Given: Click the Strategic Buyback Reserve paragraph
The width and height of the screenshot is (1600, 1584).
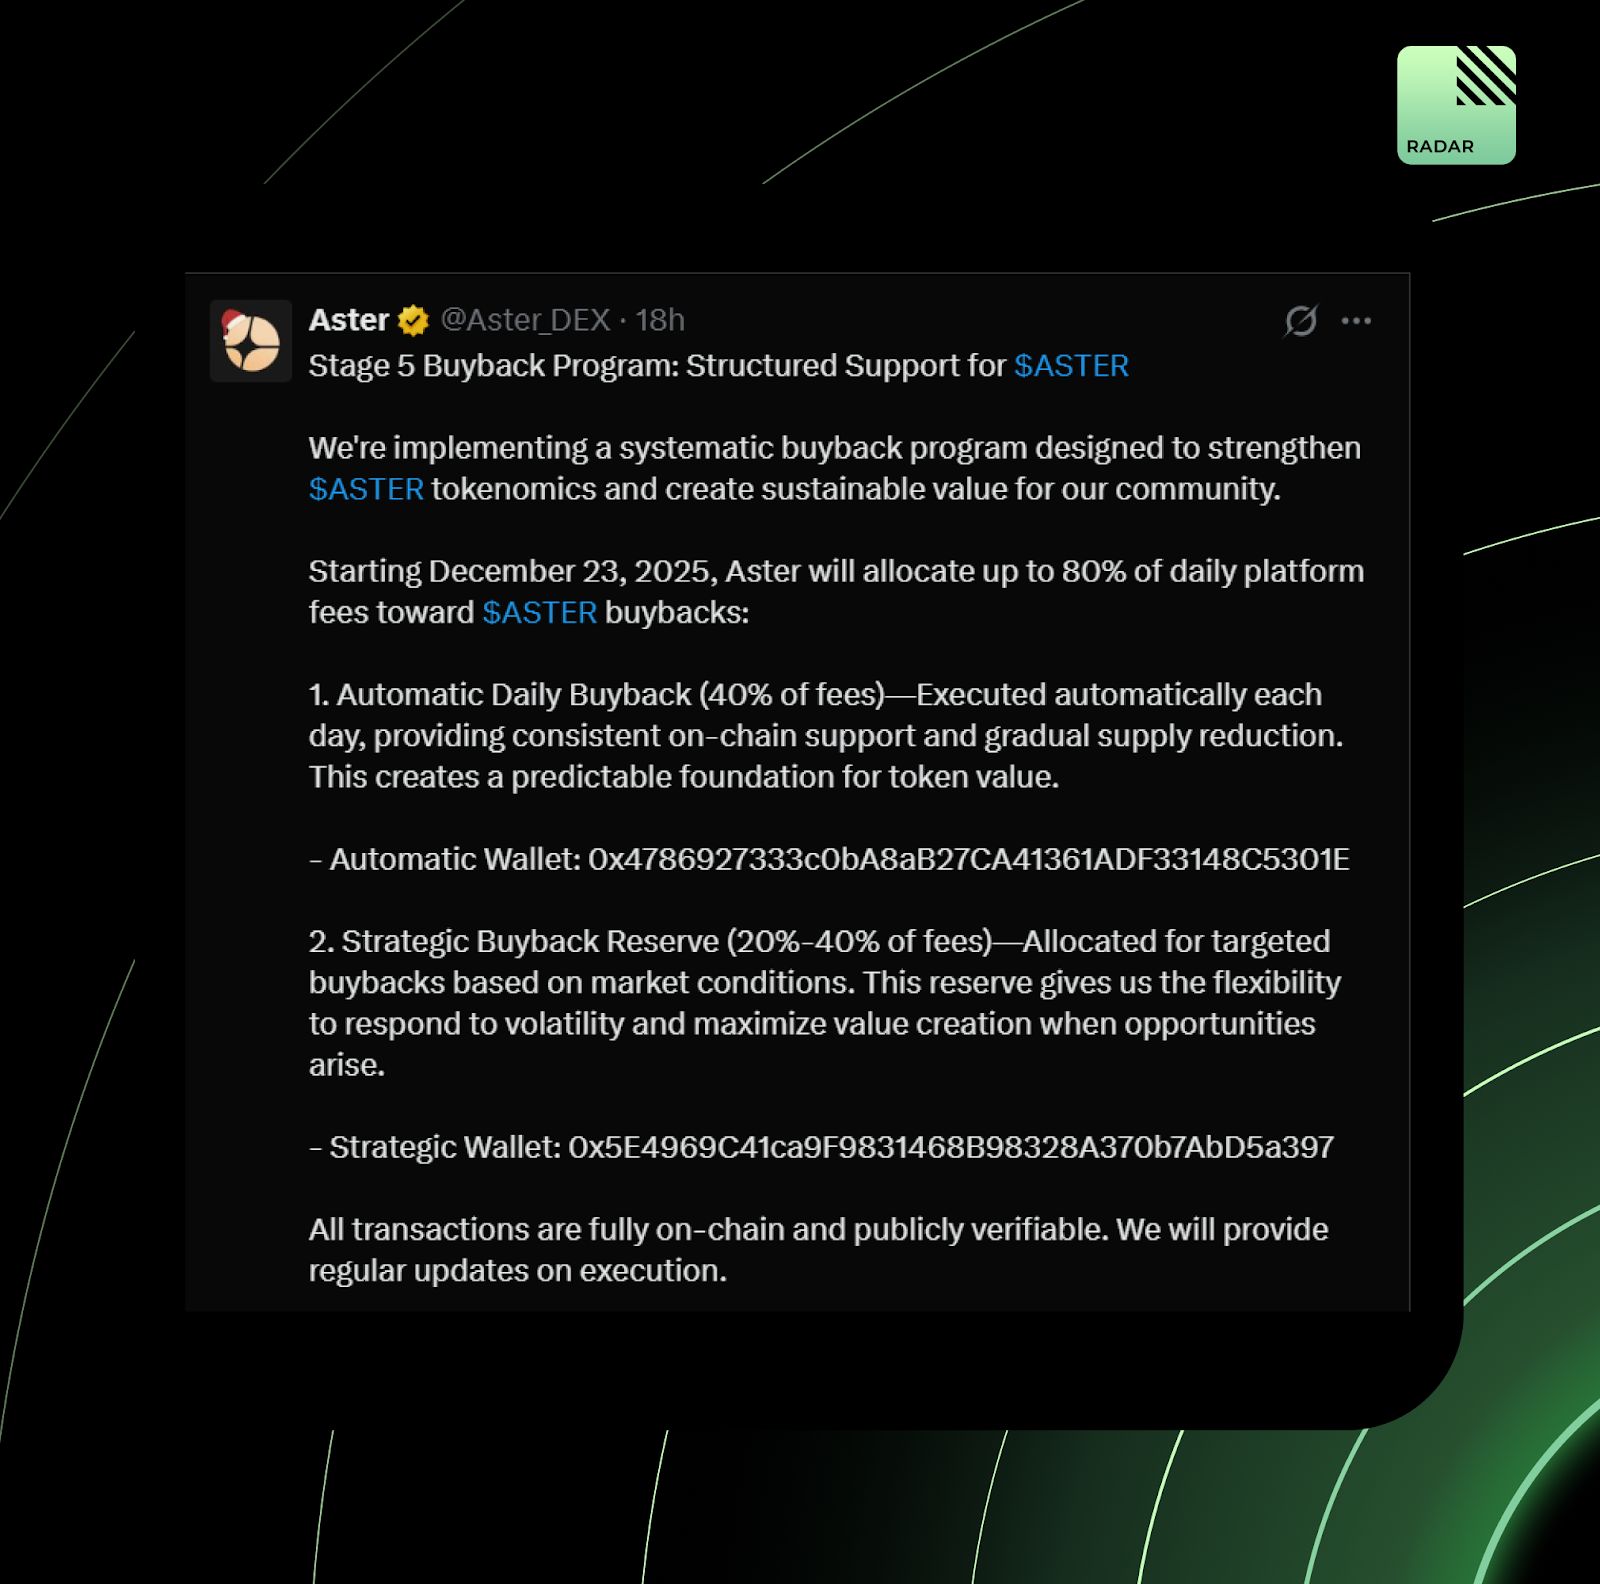Looking at the screenshot, I should [x=825, y=1003].
